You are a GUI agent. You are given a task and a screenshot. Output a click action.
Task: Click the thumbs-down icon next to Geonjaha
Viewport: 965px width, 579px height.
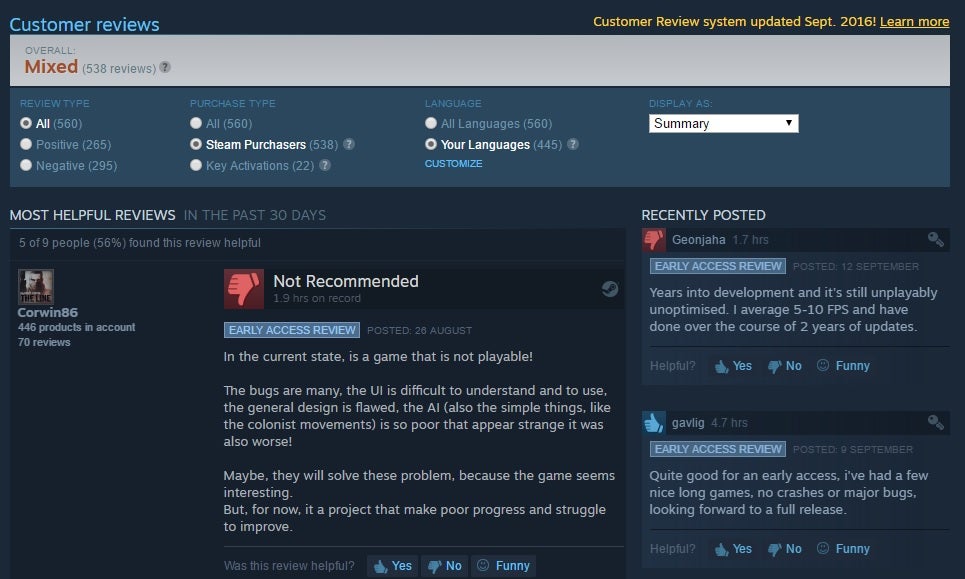[654, 239]
